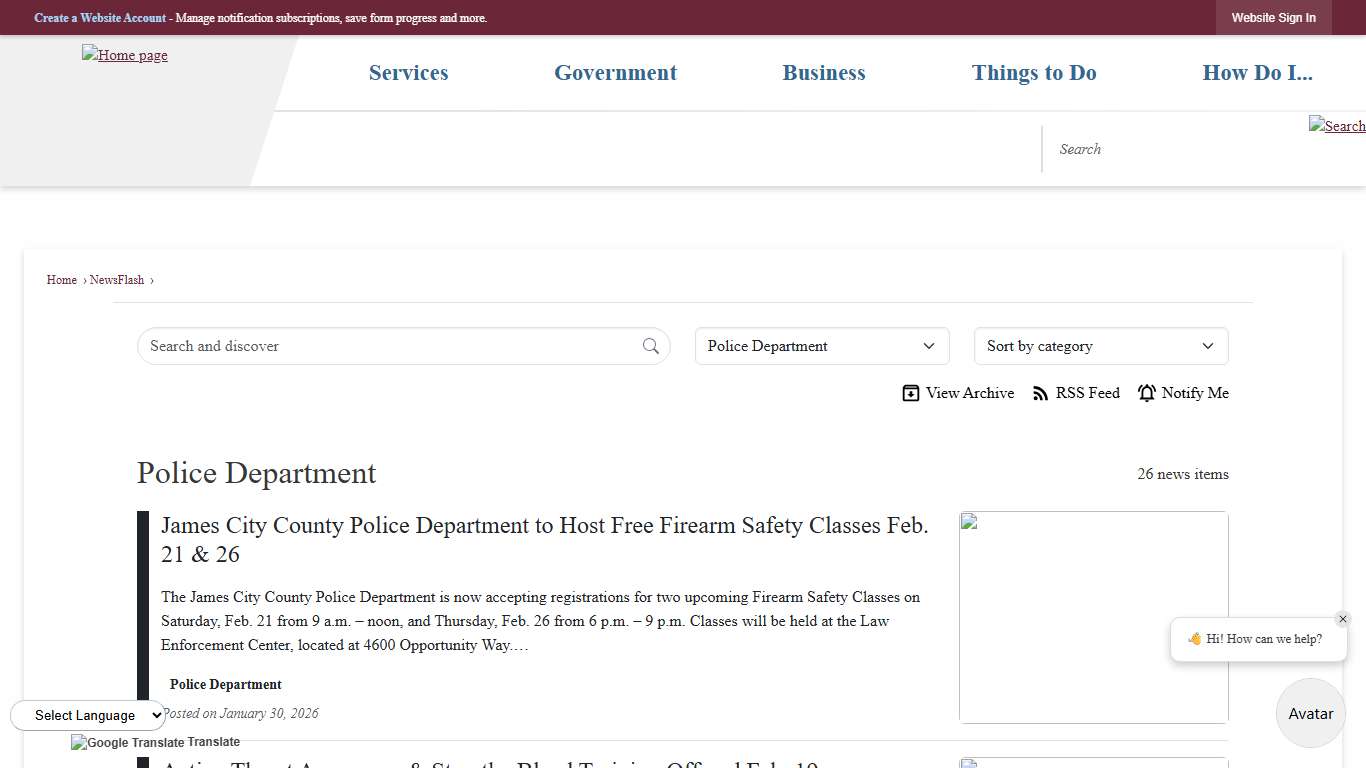Click the NewsFlash breadcrumb link
This screenshot has height=768, width=1366.
[x=117, y=280]
